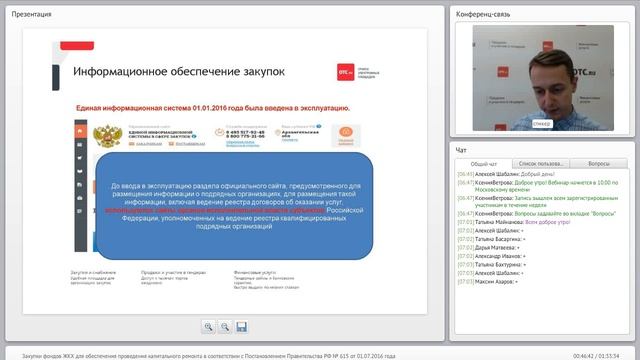This screenshot has width=640, height=360.
Task: Zoom out the presentation with minus magnifier
Action: (225, 327)
